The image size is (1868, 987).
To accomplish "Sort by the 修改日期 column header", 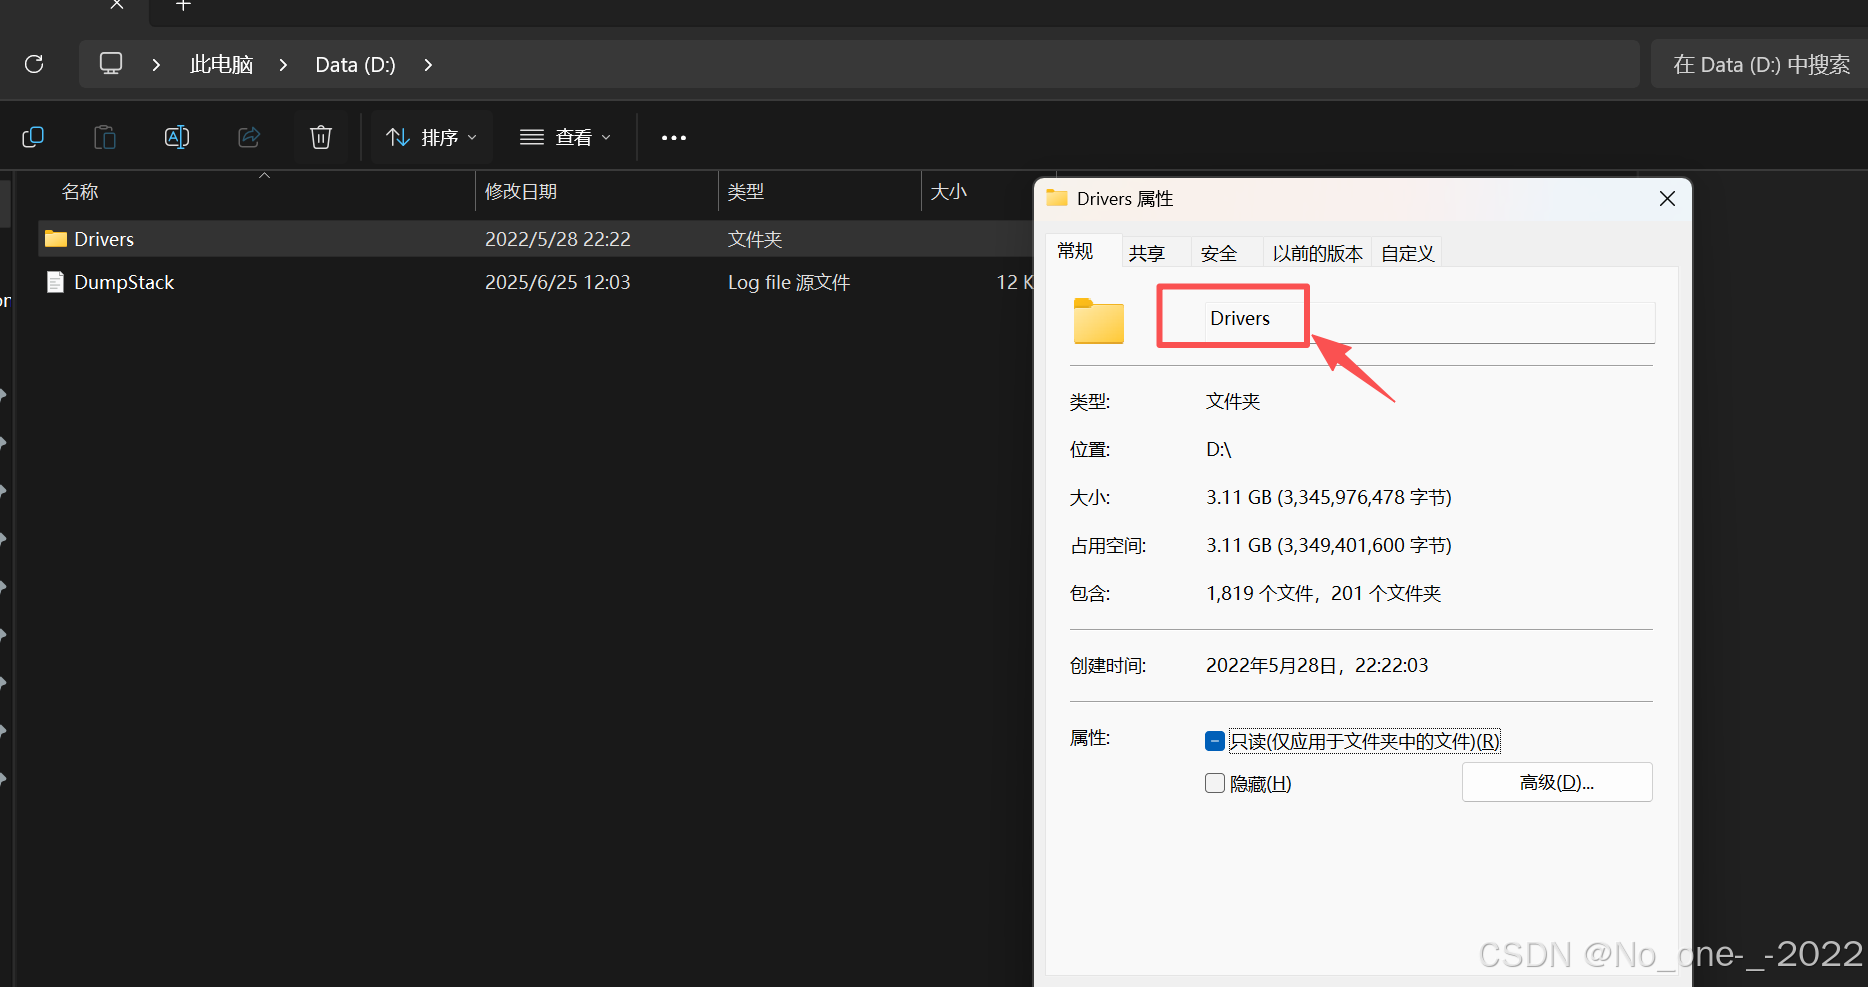I will click(521, 191).
